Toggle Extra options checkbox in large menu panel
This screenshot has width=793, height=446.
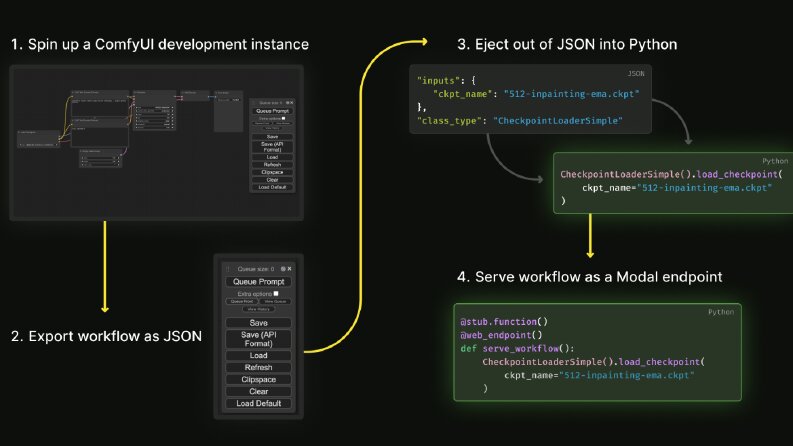276,293
